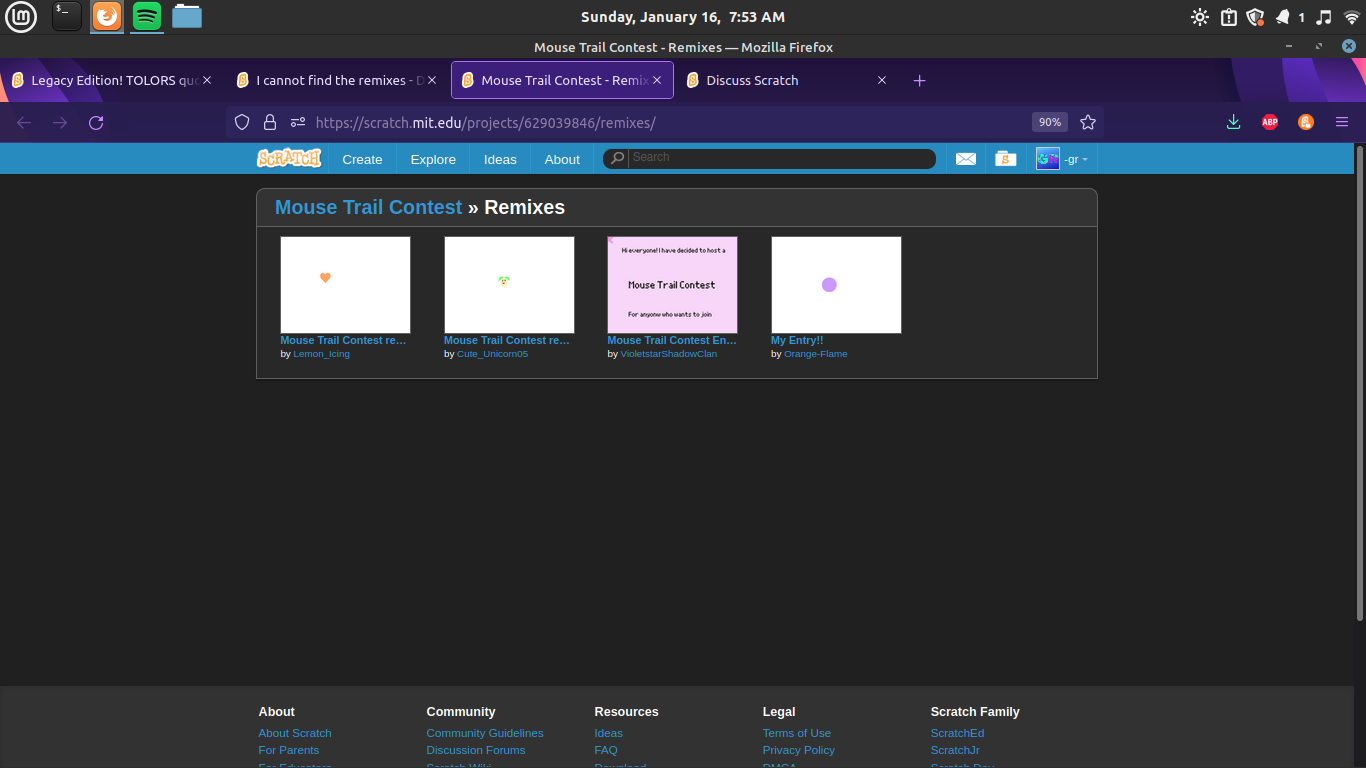Open the Firefox hamburger application menu

1341,122
